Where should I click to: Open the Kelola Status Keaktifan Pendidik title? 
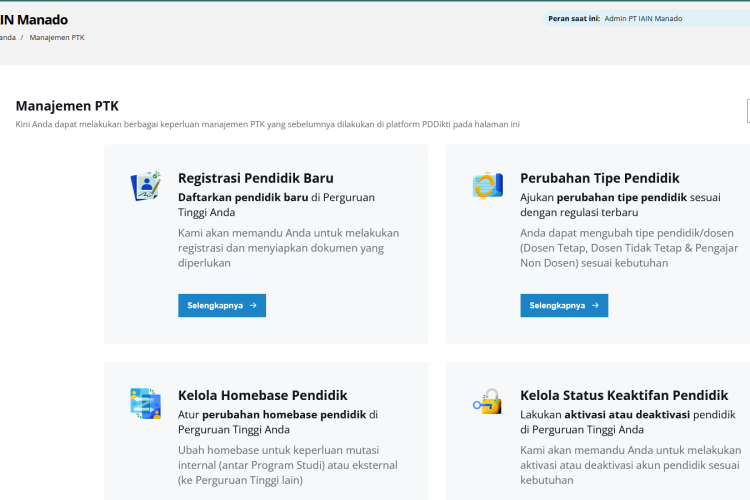[x=624, y=395]
